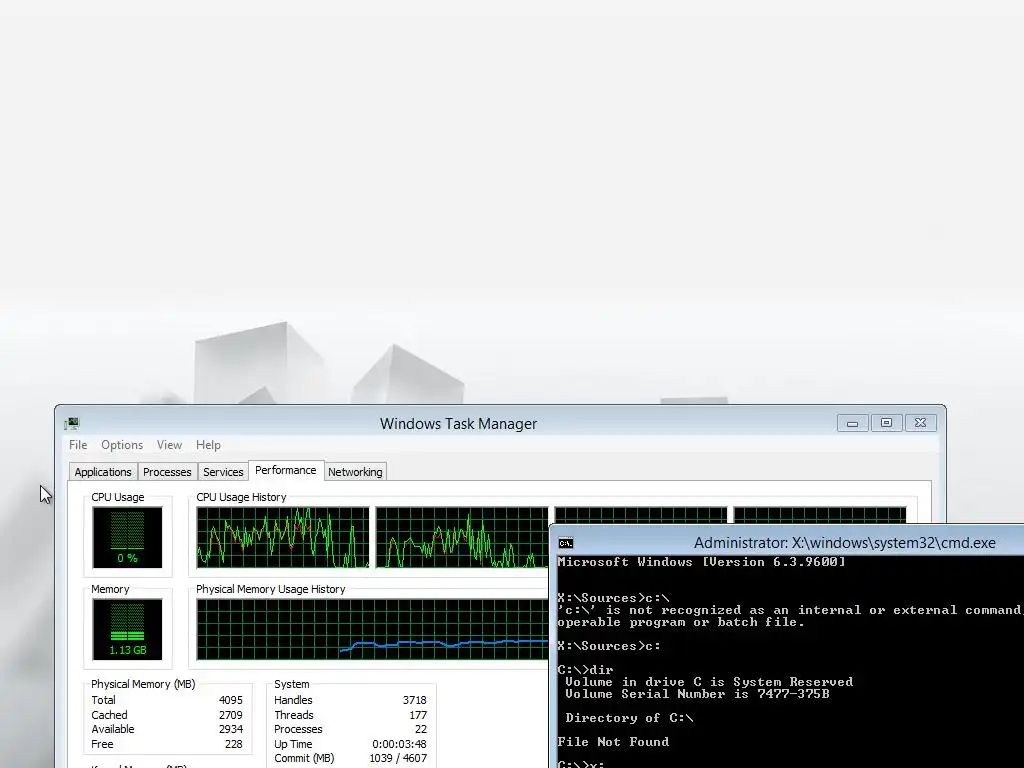The image size is (1024, 768).
Task: Maximize the Windows Task Manager window
Action: point(886,423)
